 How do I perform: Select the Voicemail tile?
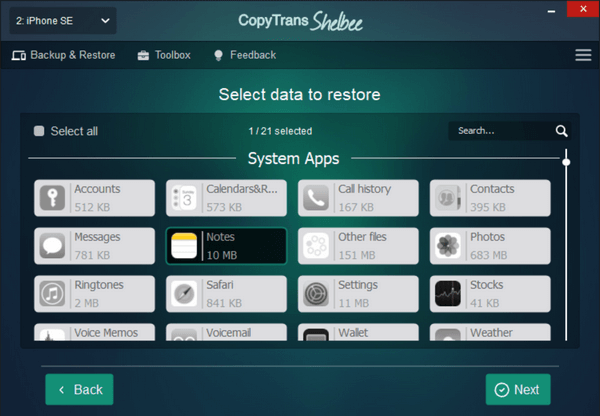click(226, 332)
